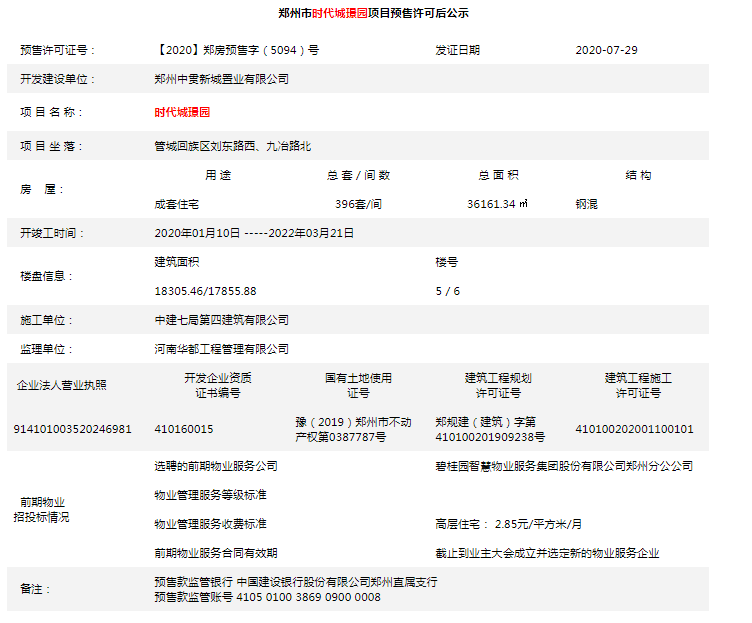Screen dimensions: 752x623
Task: Select property company 碧桂园智慧物业服务集团股份有限公司郑州分公公司
Action: pos(564,466)
